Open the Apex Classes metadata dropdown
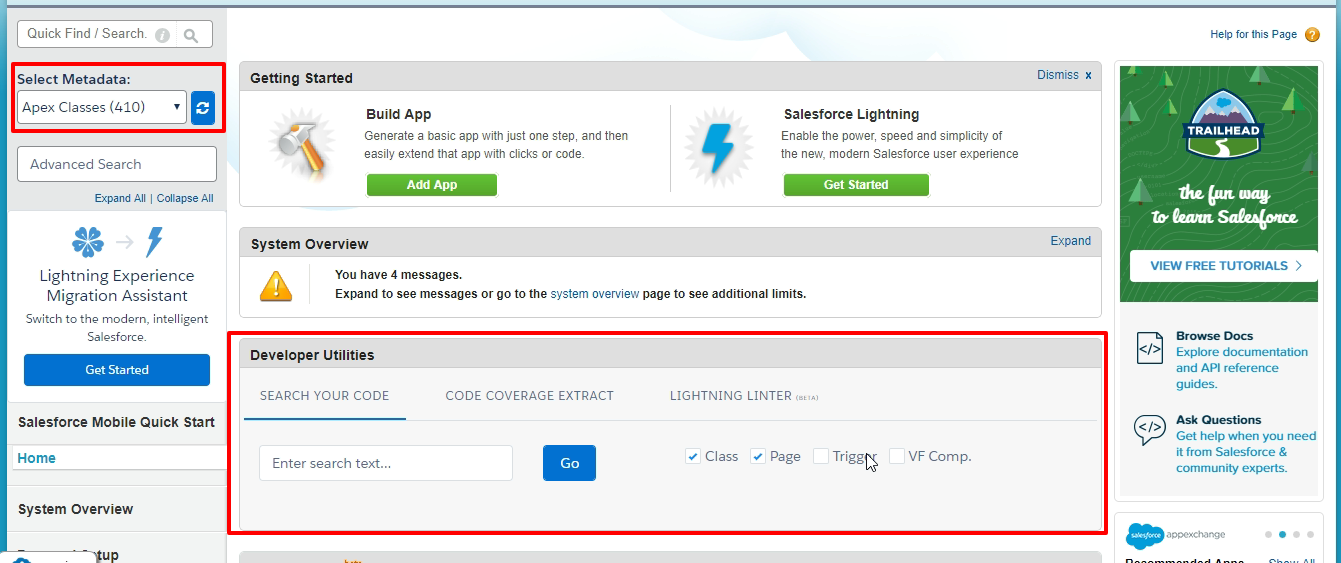The height and width of the screenshot is (563, 1341). [102, 108]
